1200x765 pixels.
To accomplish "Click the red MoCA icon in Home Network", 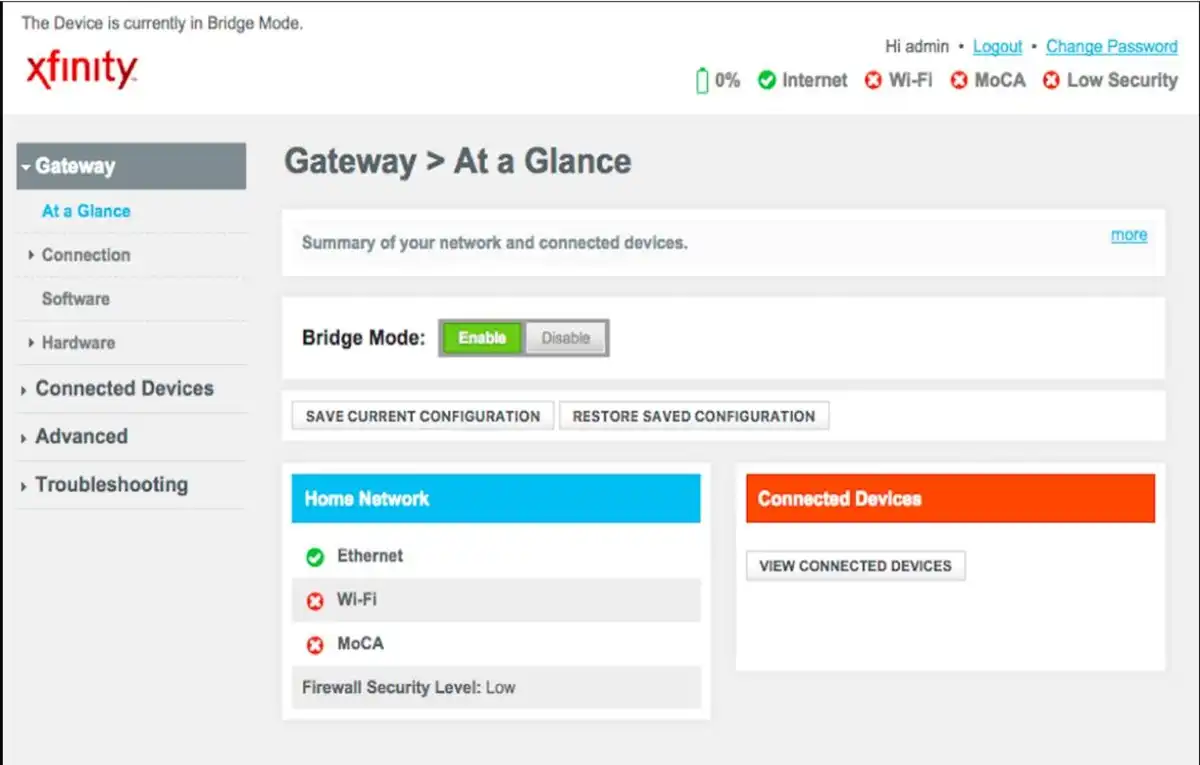I will click(315, 645).
